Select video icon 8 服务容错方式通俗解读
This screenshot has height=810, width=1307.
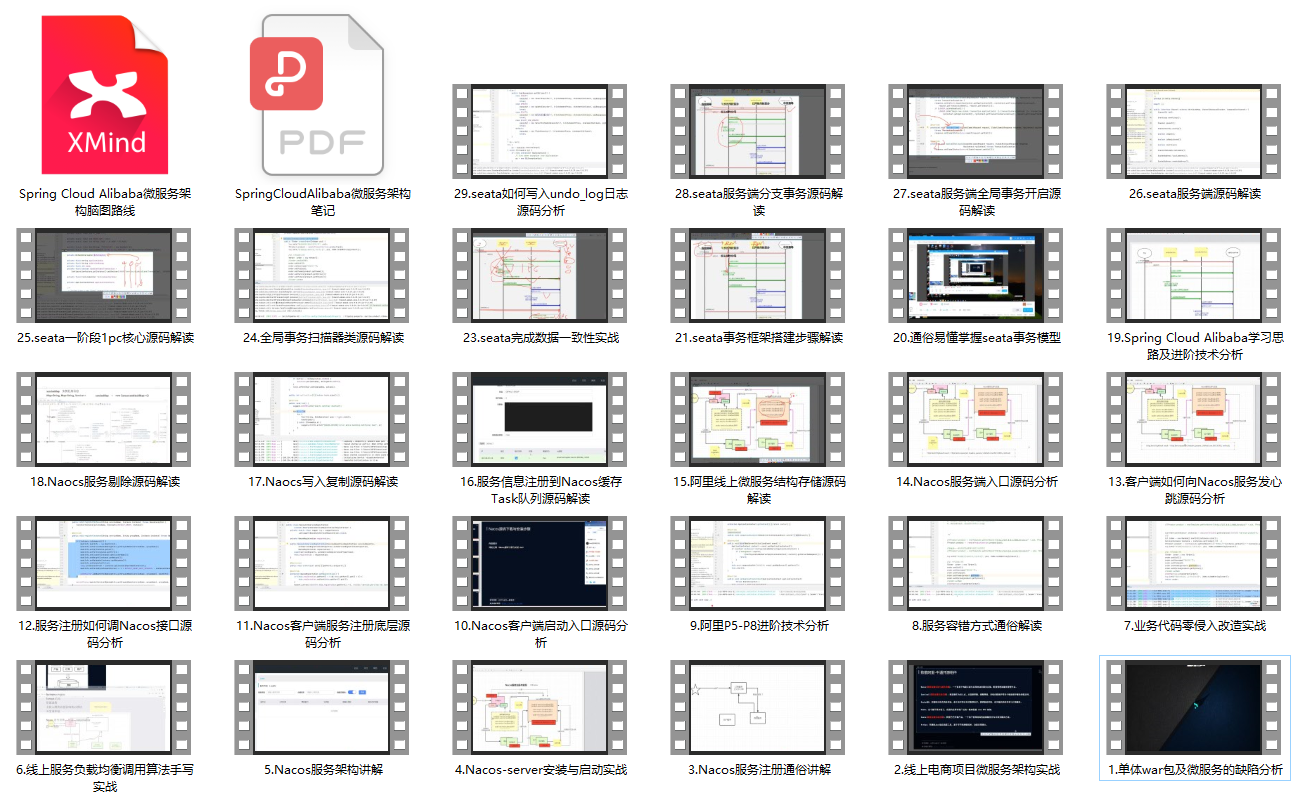click(x=977, y=563)
